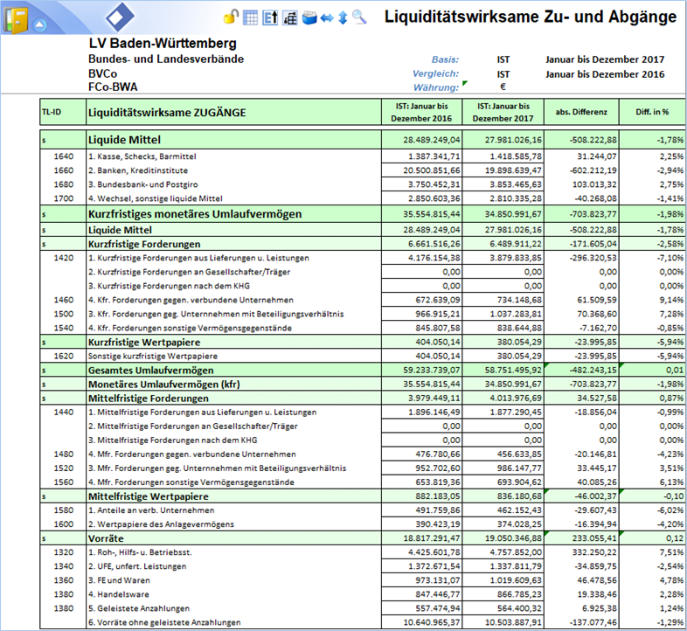
Task: Click the sort ascending icon
Action: [270, 17]
